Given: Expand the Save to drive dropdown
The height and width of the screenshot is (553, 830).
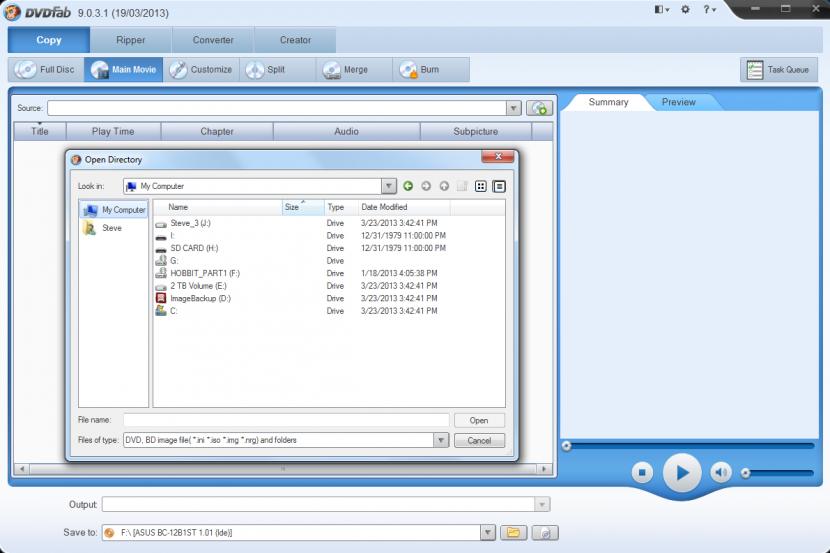Looking at the screenshot, I should click(487, 533).
